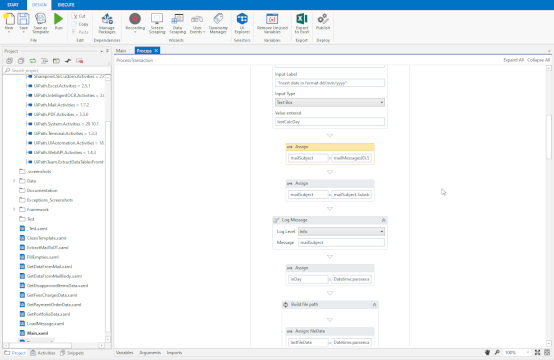Click the Cut command
This screenshot has width=554, height=360.
[78, 16]
